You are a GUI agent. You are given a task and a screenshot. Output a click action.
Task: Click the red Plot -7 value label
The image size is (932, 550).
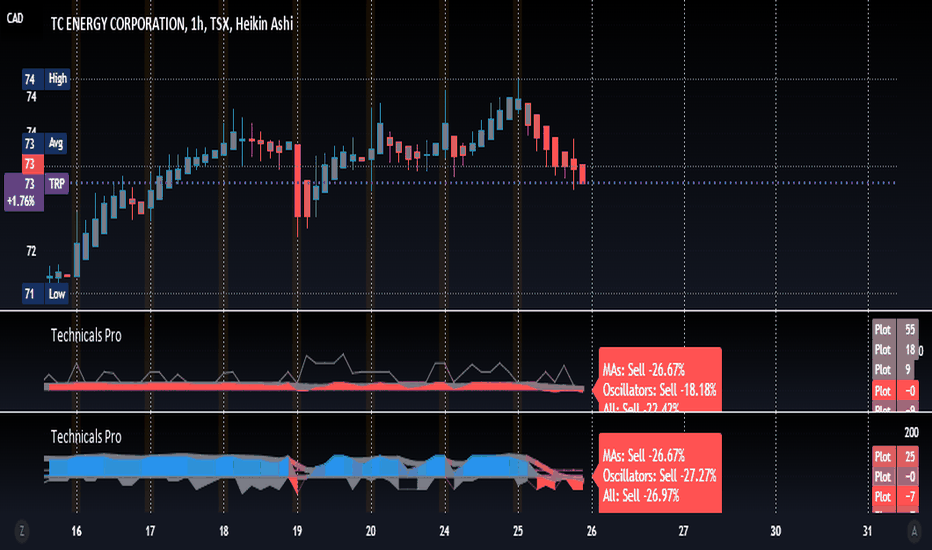coord(895,496)
